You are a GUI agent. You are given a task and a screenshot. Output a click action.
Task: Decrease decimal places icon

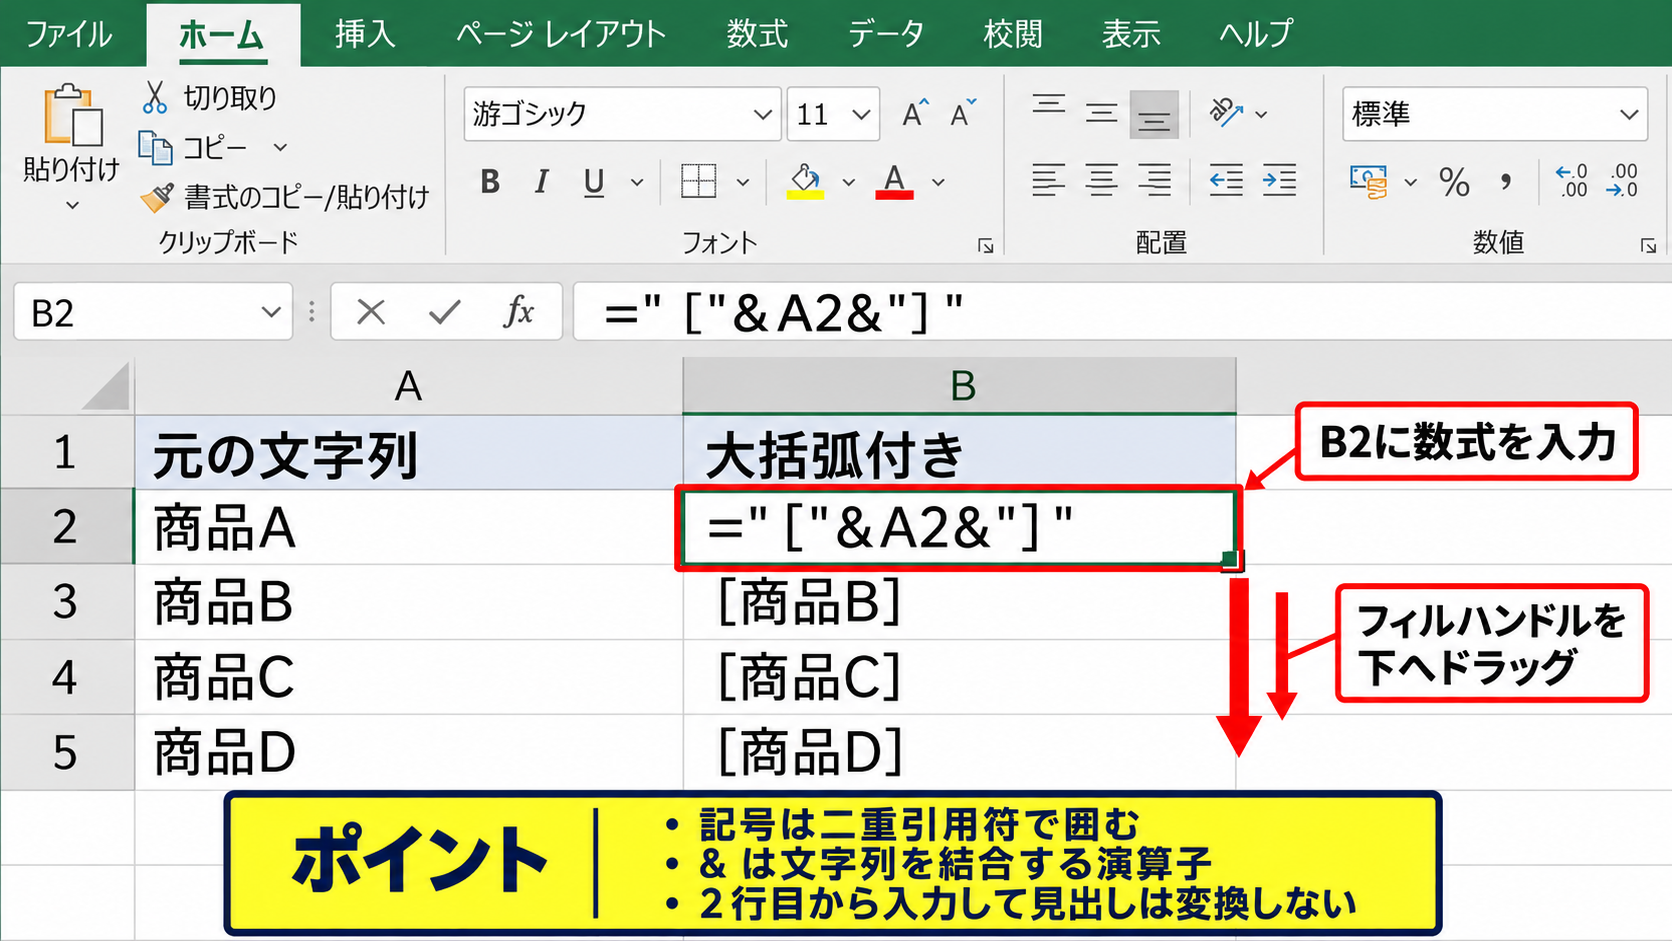coord(1622,181)
